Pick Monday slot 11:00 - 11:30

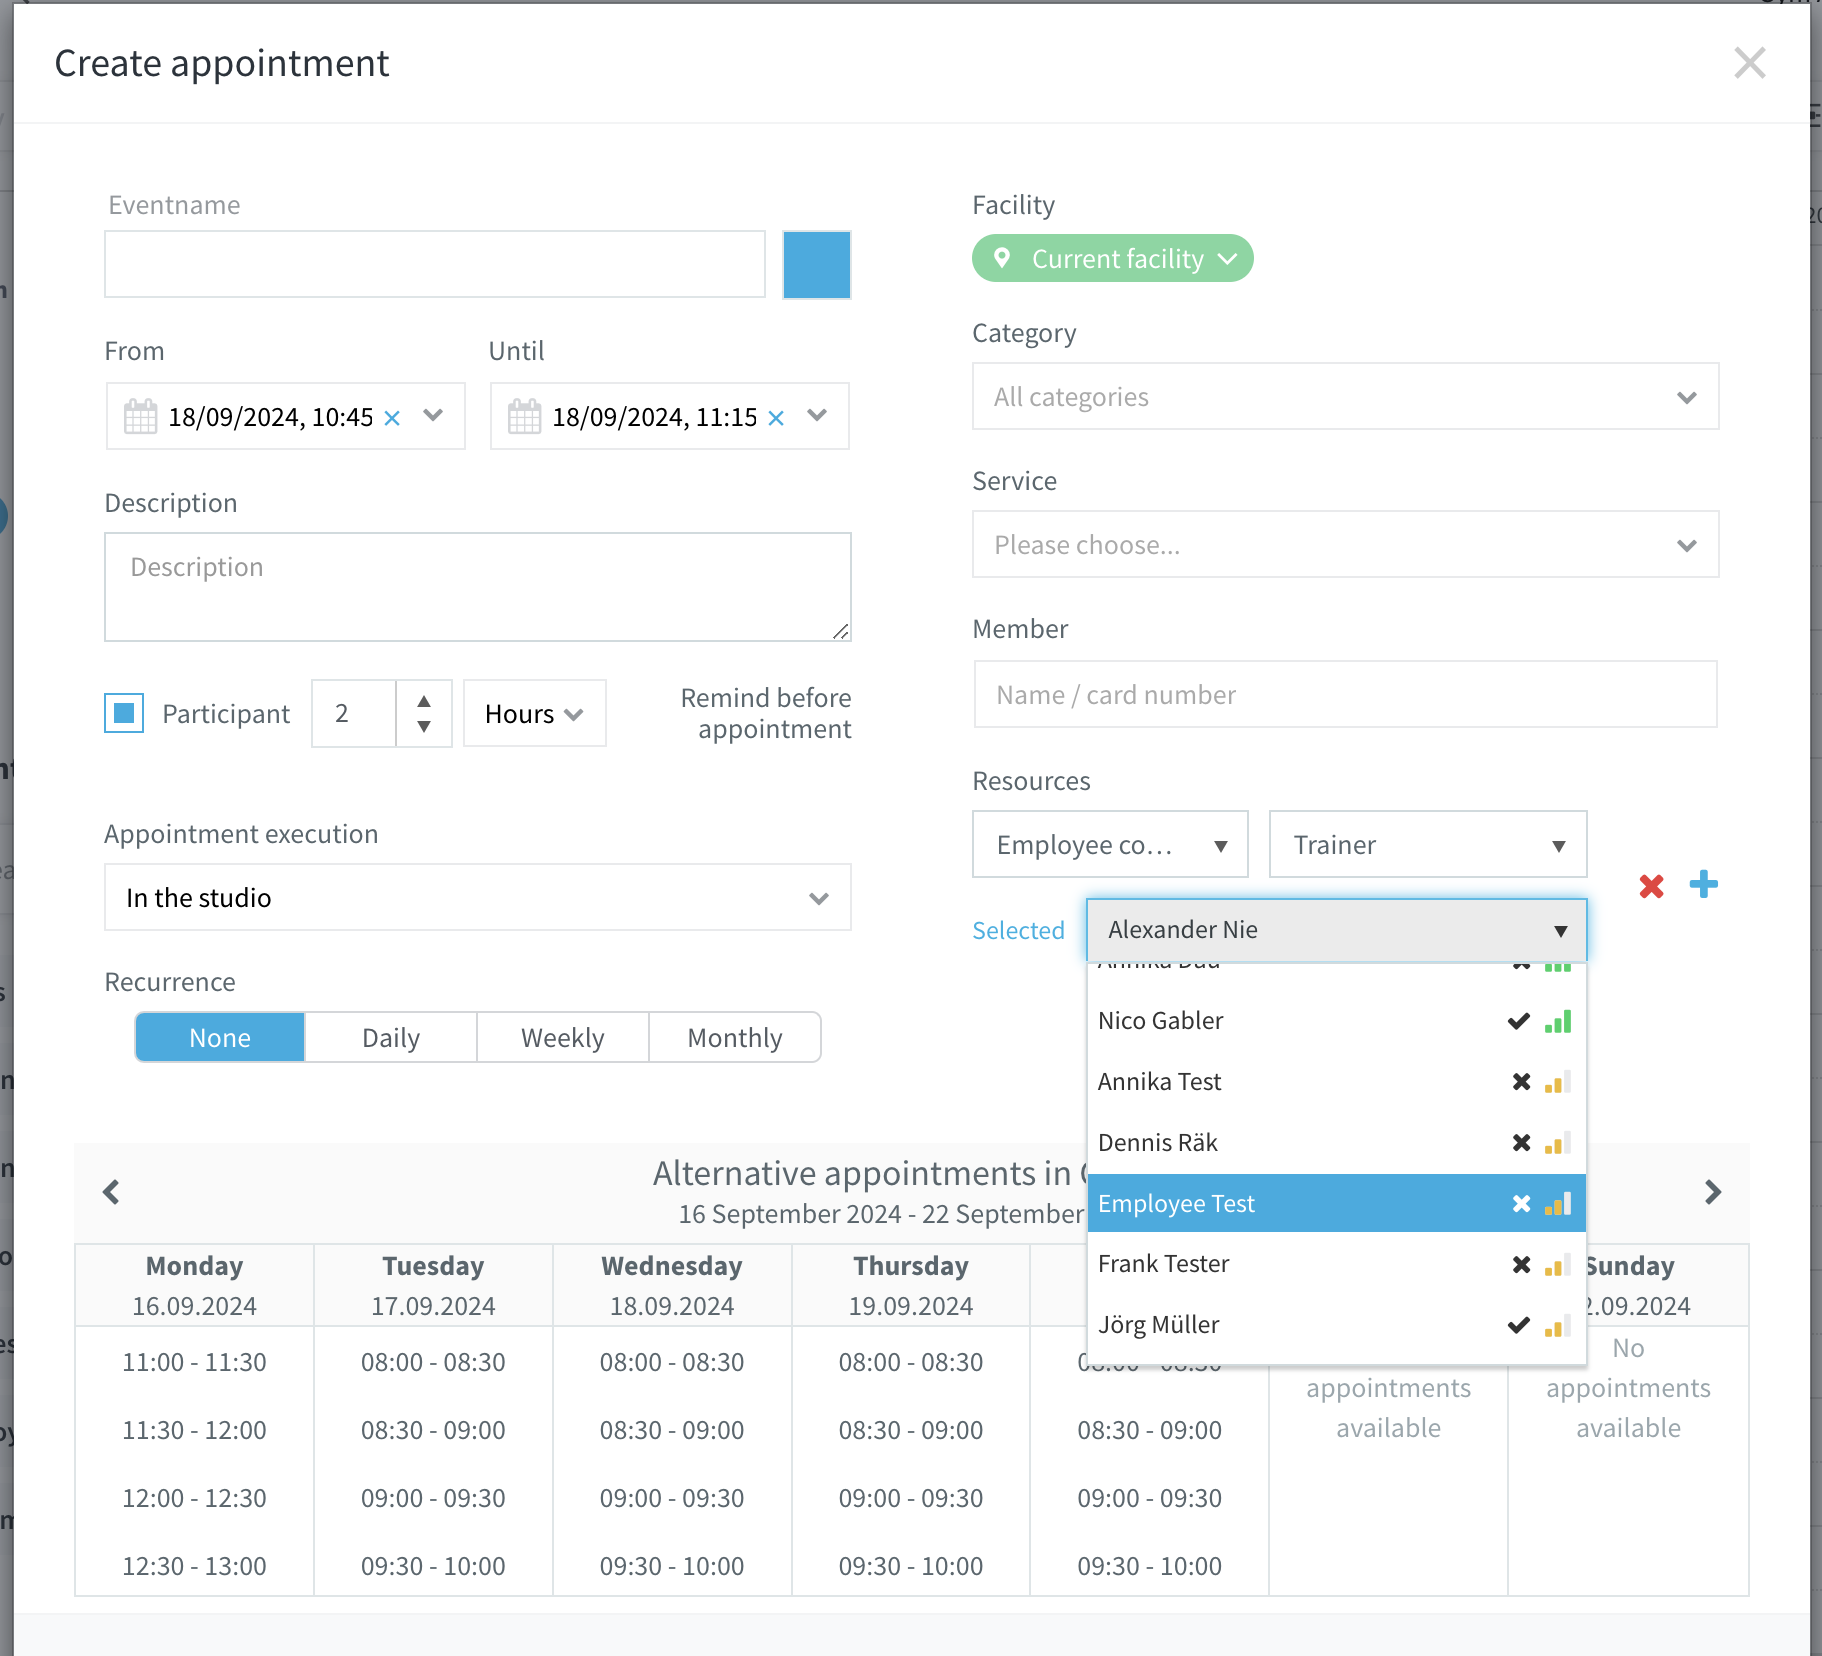(194, 1362)
